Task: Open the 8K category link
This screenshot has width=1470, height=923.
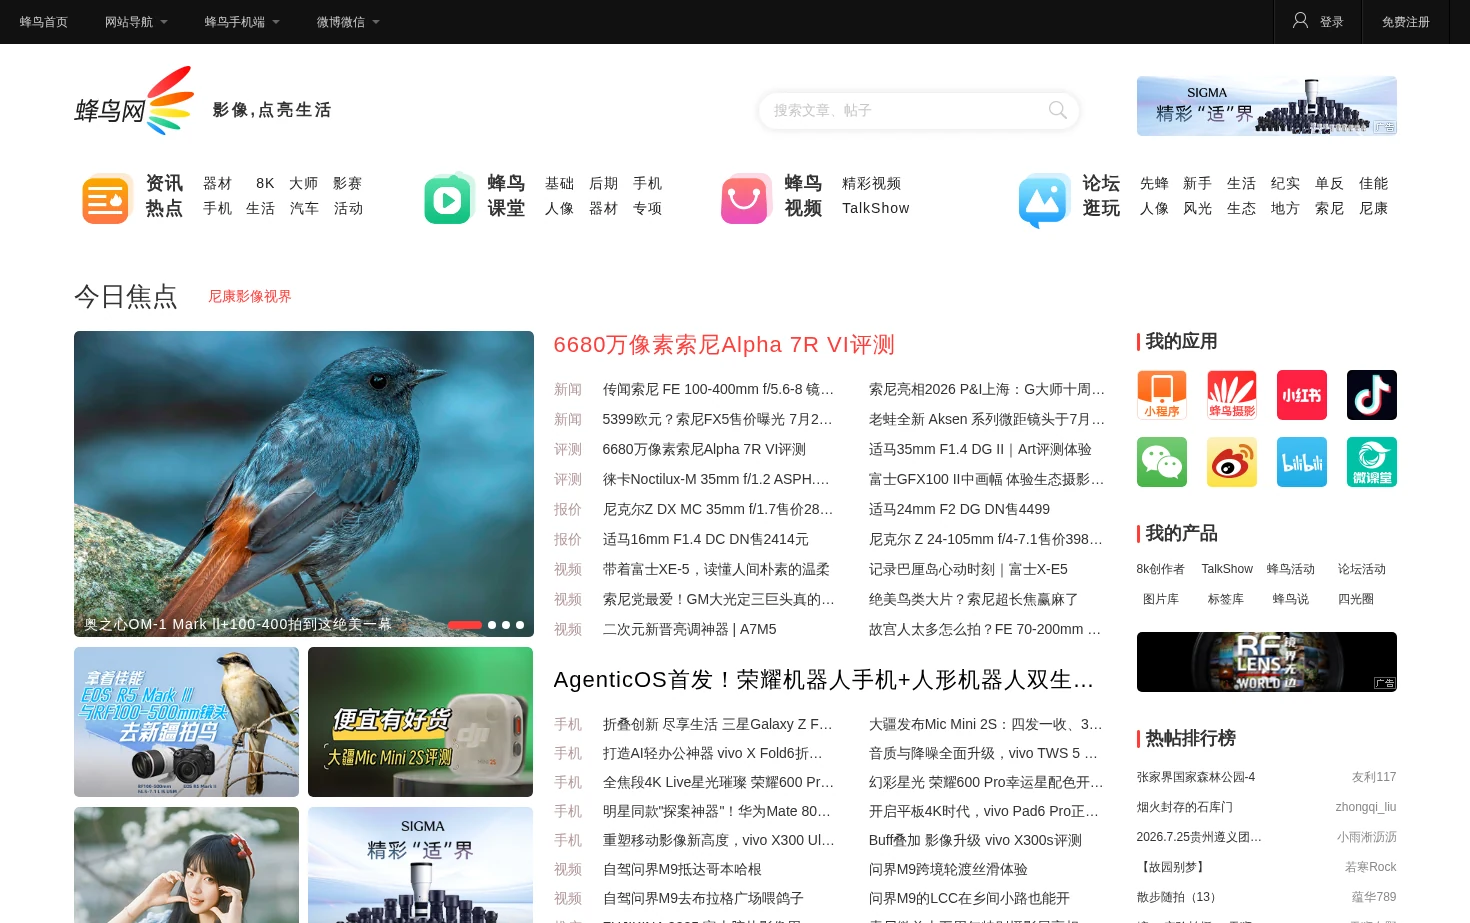Action: [265, 183]
